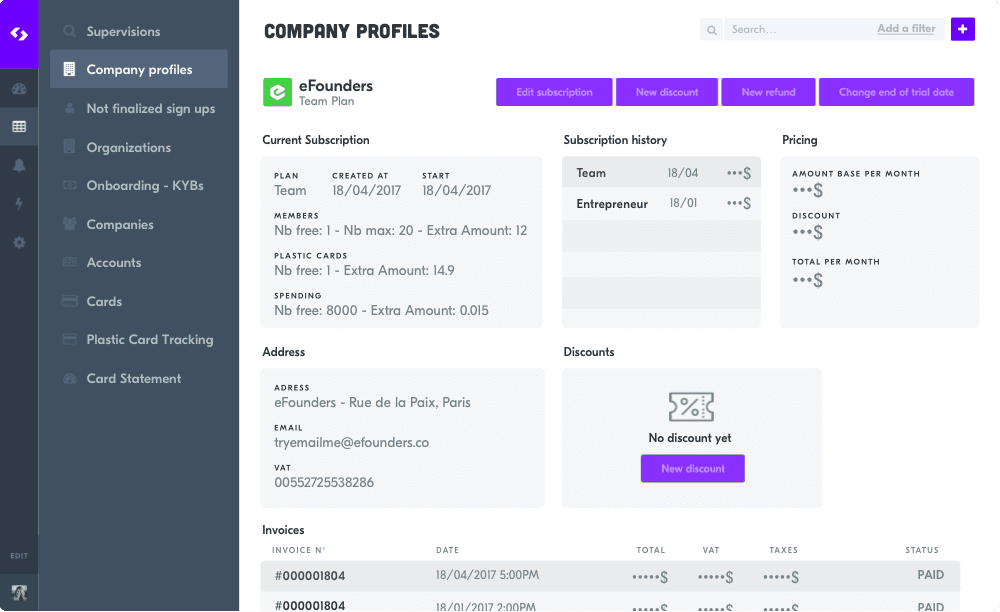Click the discount coupon icon
This screenshot has width=1000, height=612.
(x=691, y=407)
